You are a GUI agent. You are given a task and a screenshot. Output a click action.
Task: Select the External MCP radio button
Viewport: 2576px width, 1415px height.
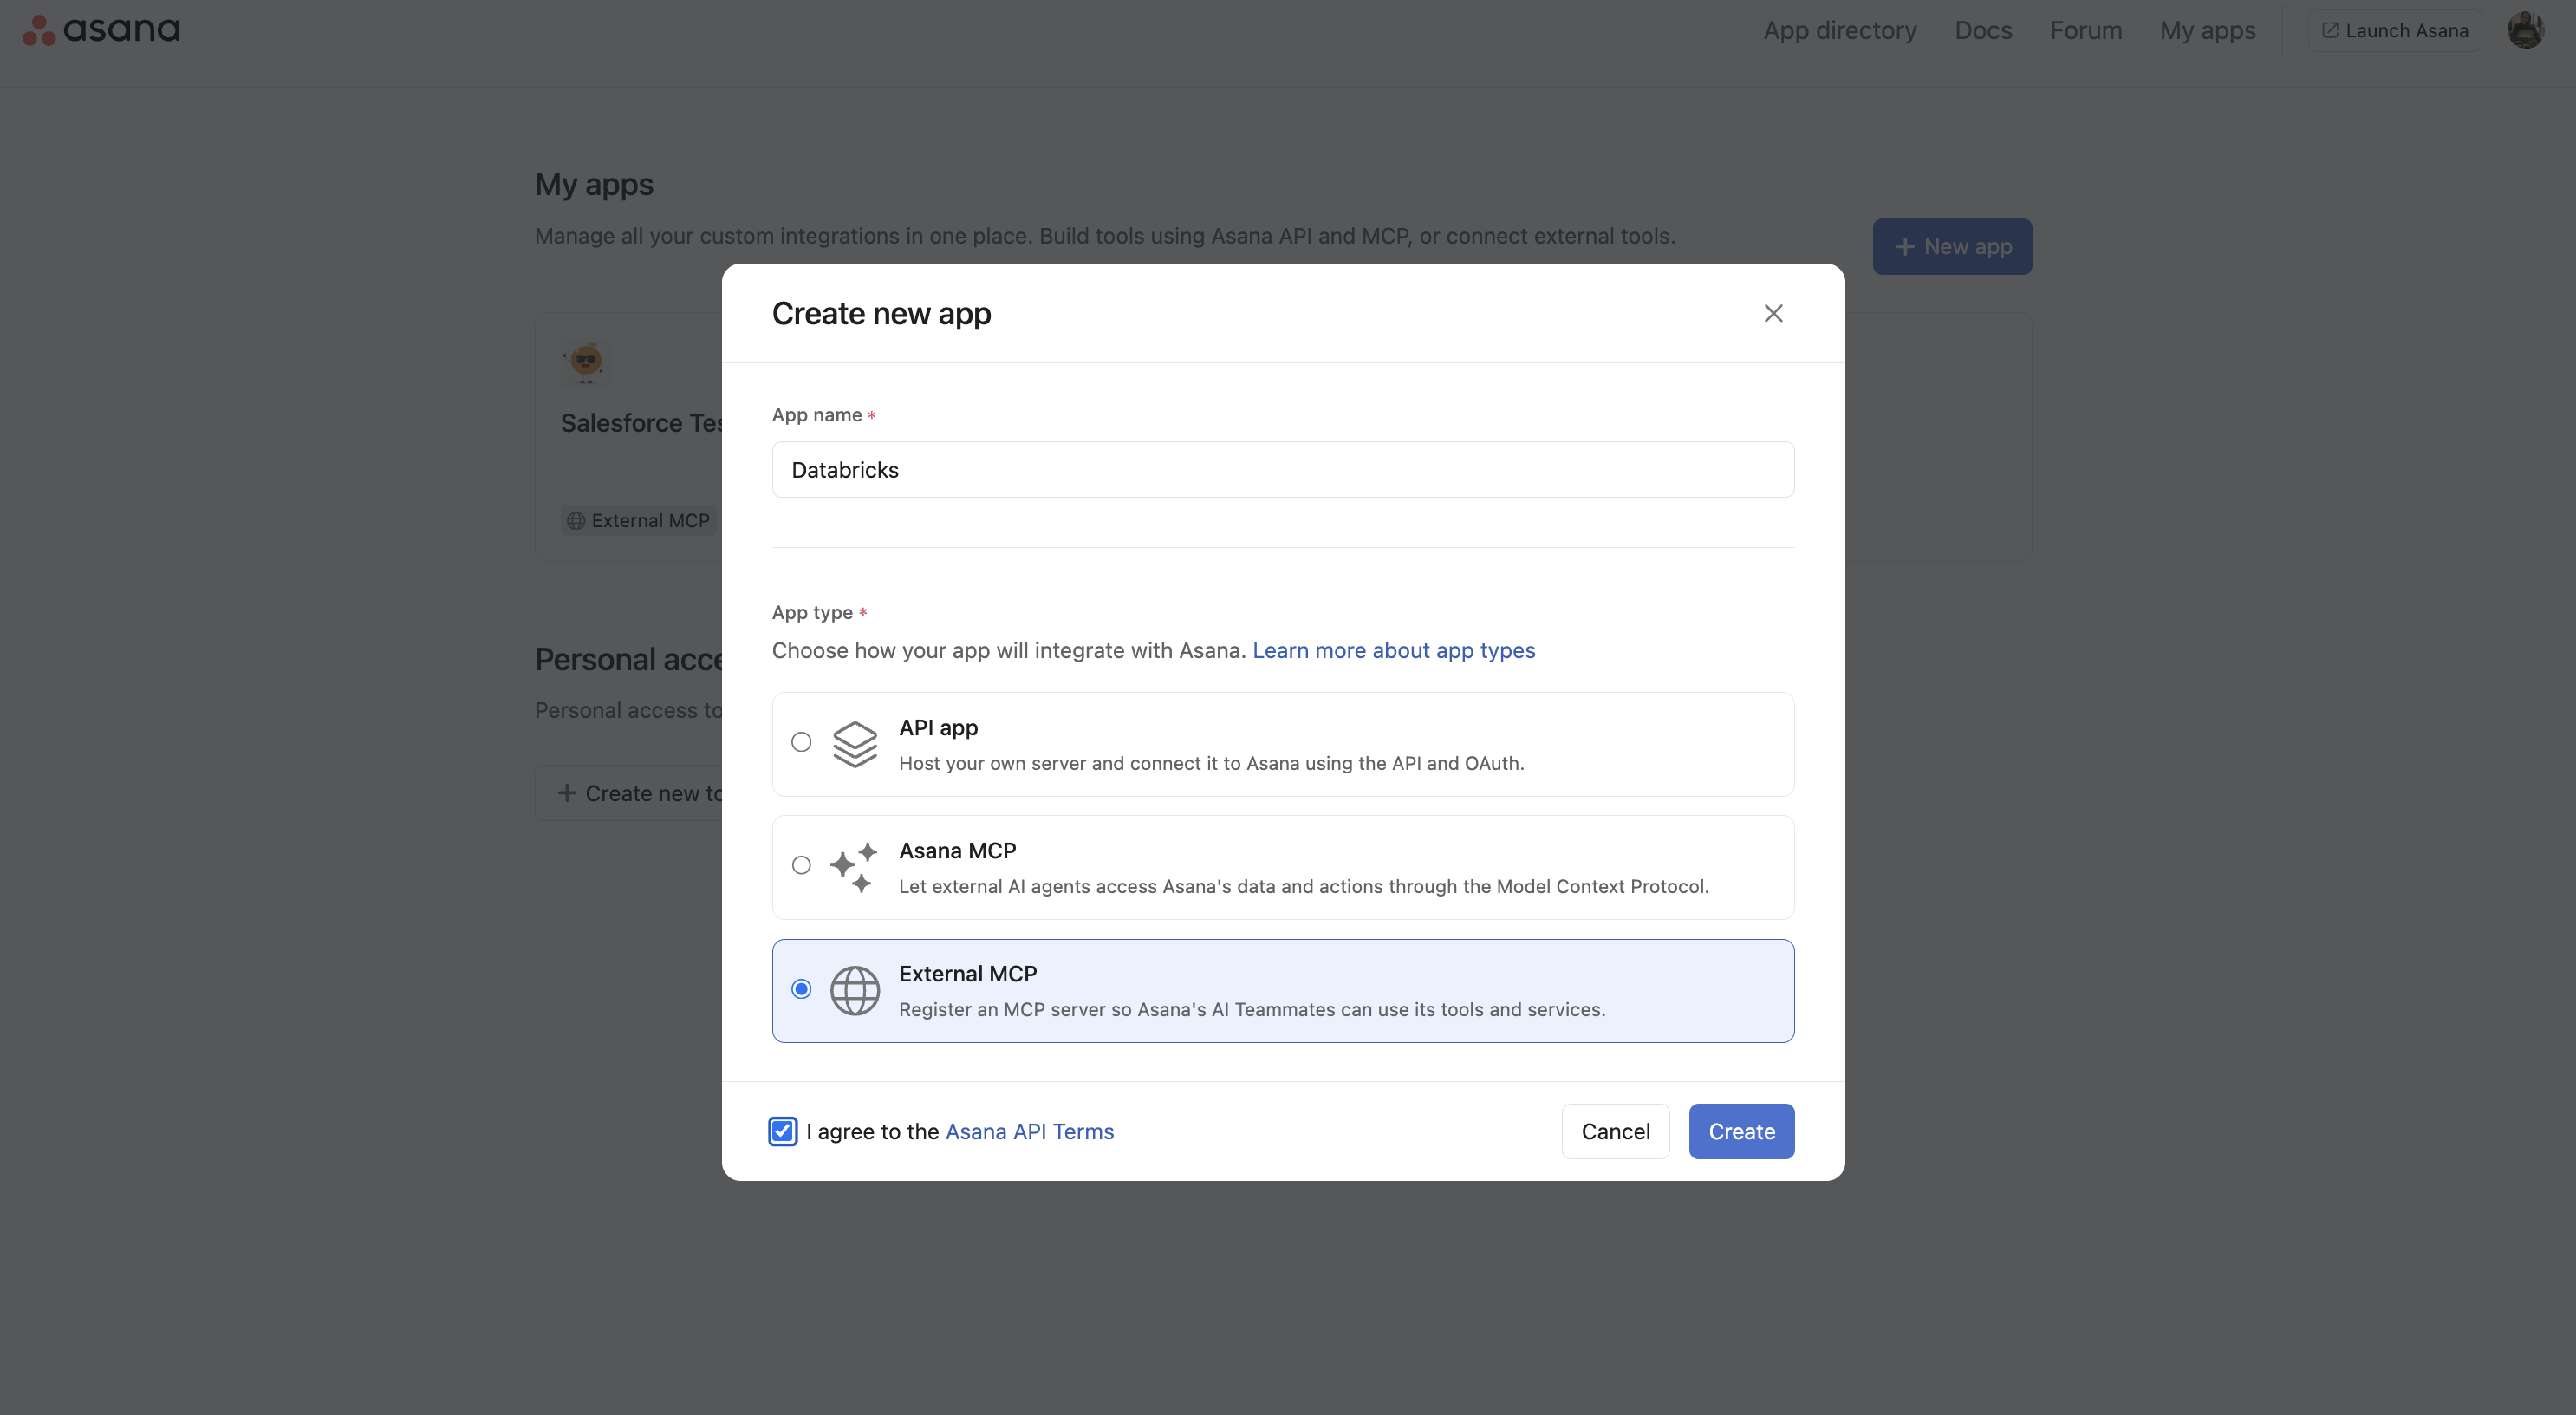tap(801, 989)
